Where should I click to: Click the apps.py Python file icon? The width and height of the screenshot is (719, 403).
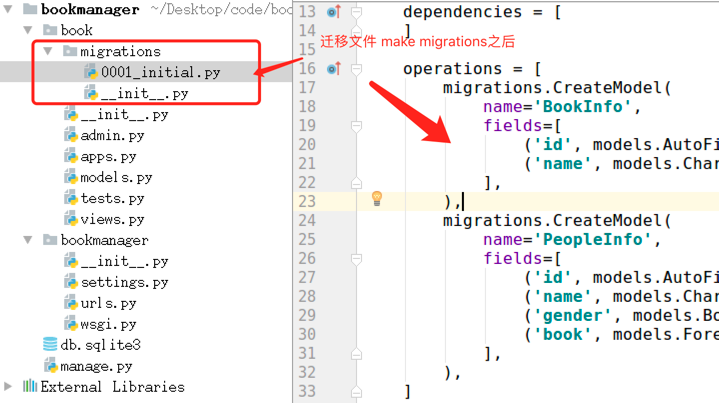point(71,156)
